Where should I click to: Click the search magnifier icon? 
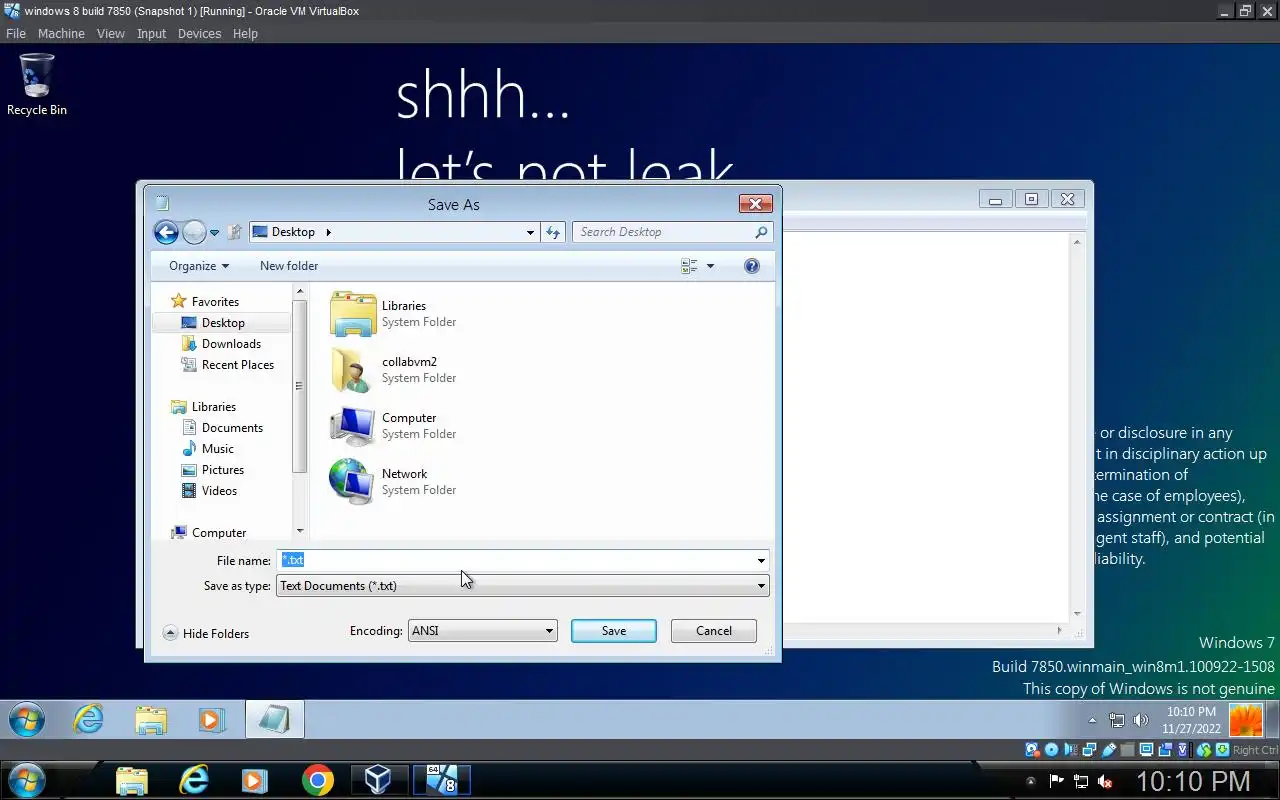(x=761, y=232)
